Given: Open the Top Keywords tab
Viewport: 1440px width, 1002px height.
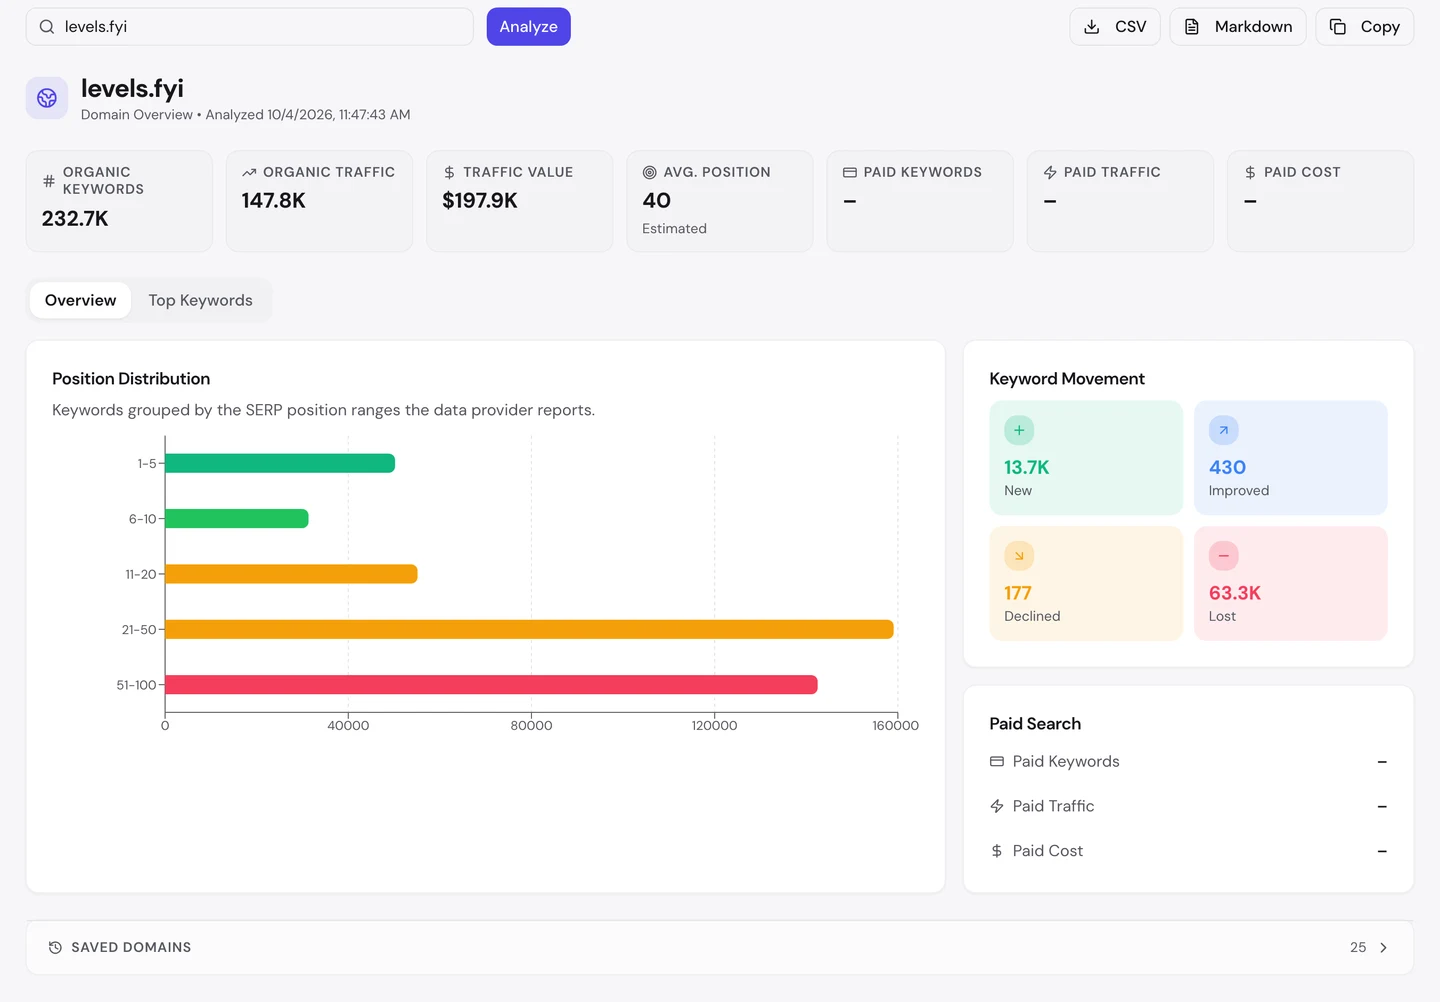Looking at the screenshot, I should pyautogui.click(x=201, y=300).
